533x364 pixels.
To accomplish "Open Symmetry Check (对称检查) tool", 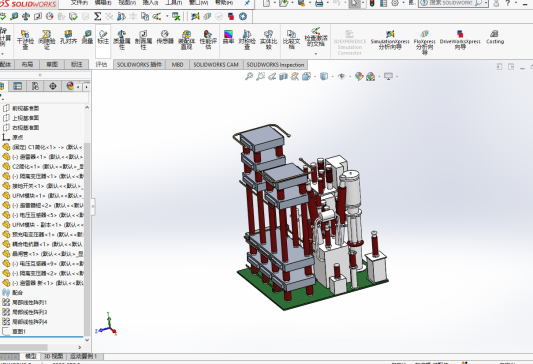I will (247, 39).
